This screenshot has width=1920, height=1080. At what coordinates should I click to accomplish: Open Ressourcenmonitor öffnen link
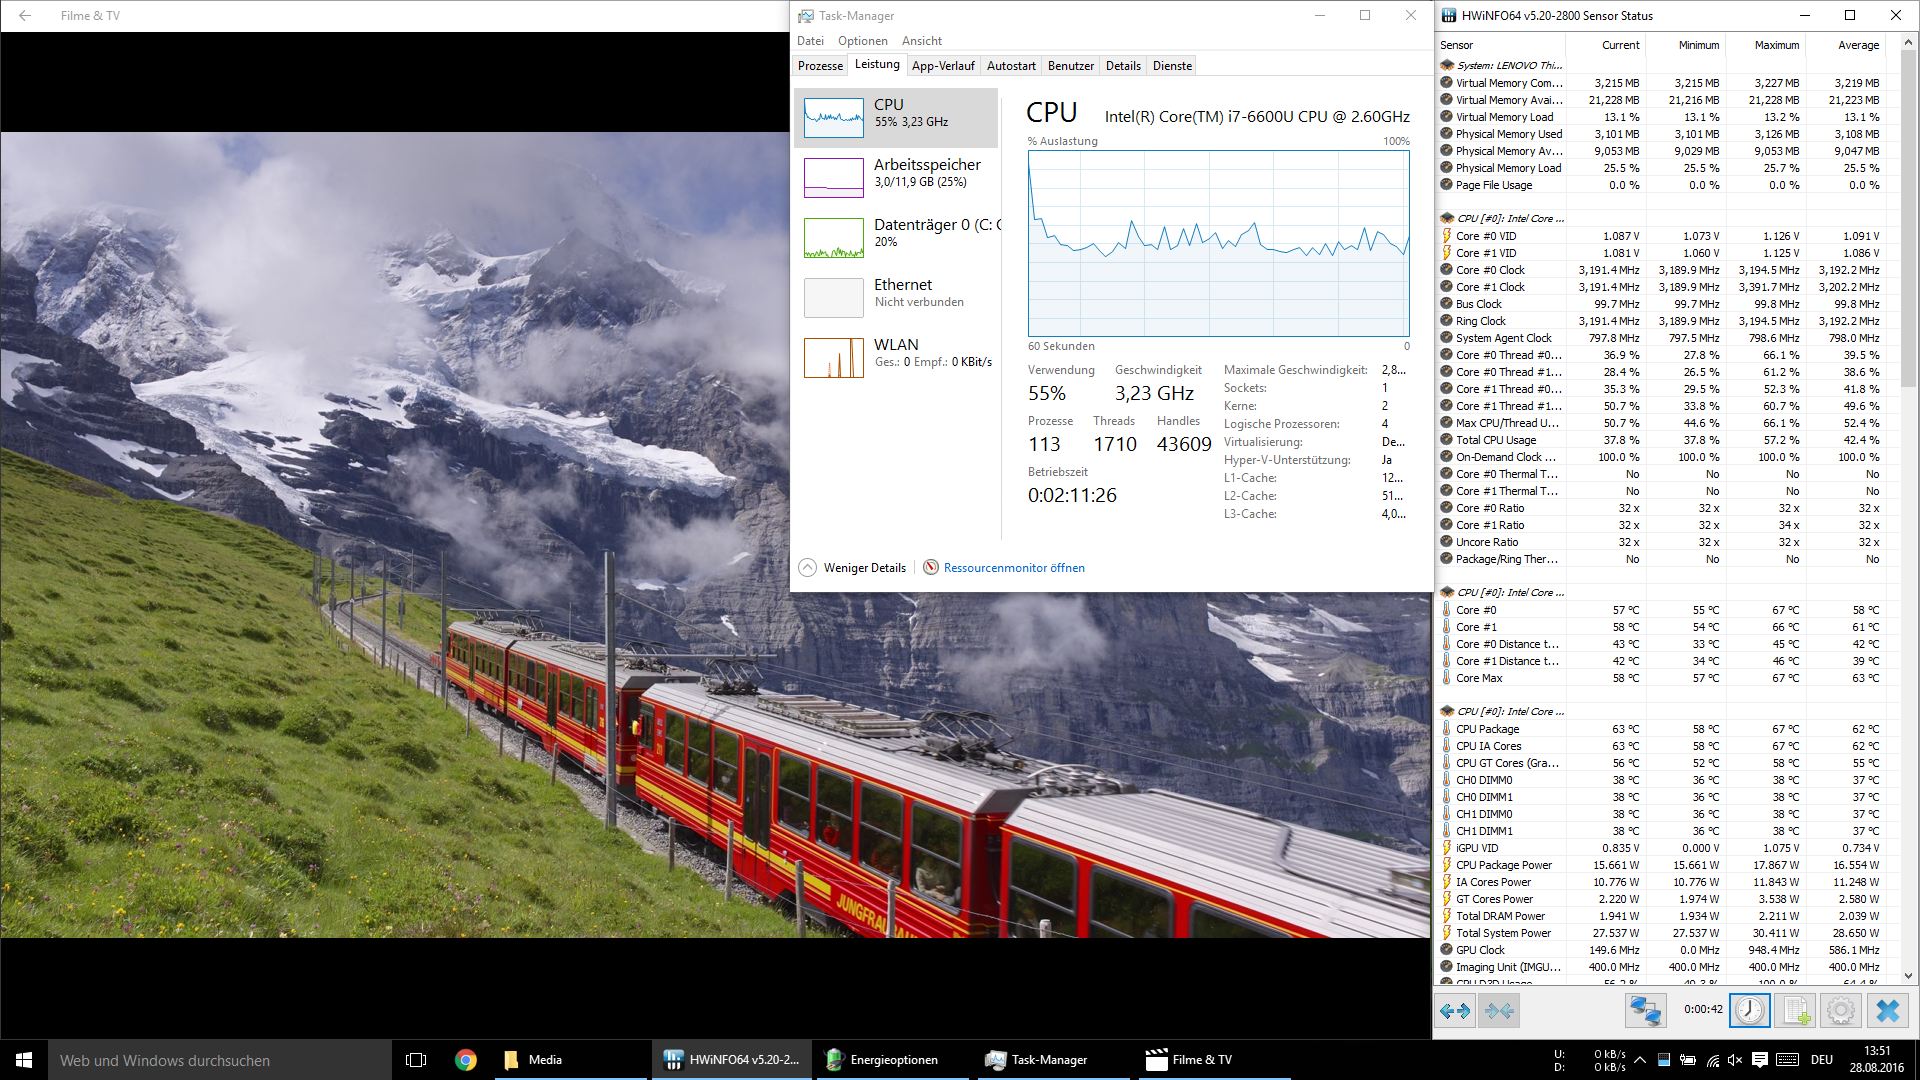tap(1013, 568)
